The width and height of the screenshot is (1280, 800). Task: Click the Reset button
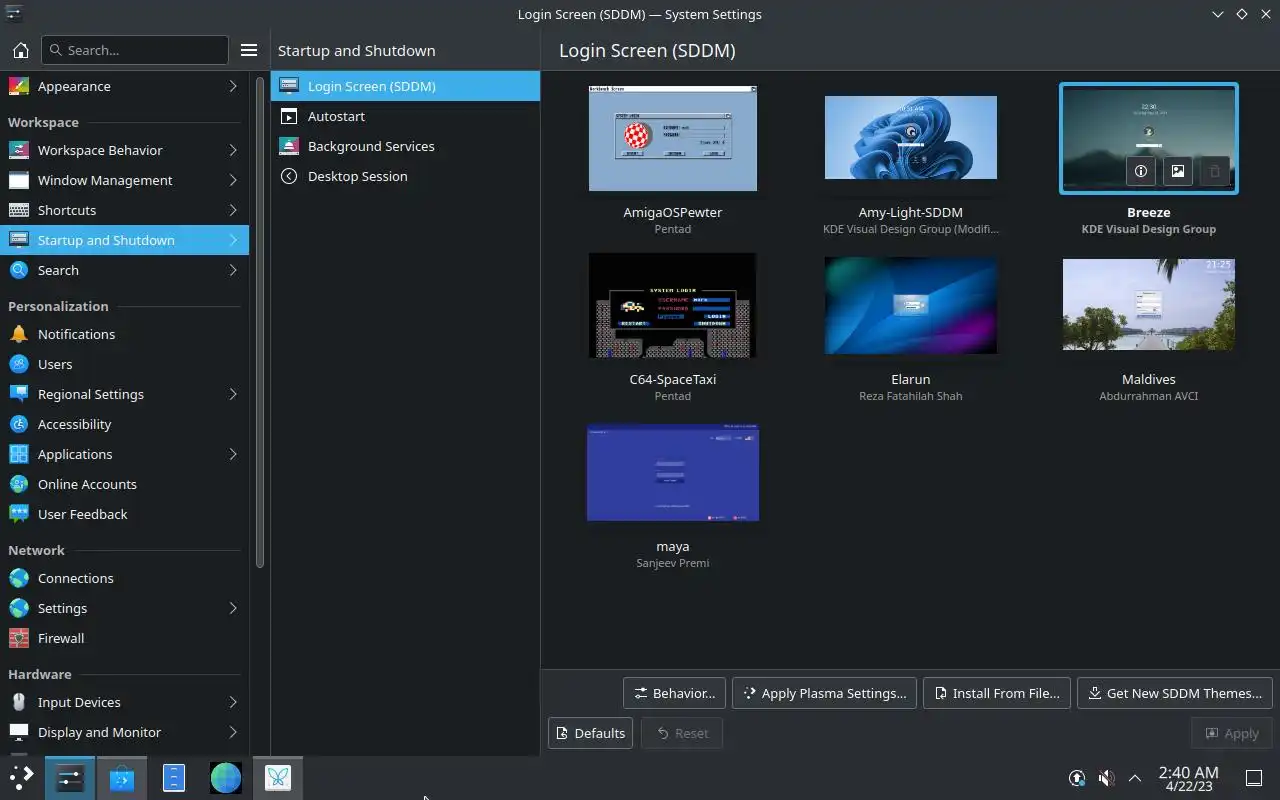tap(682, 733)
